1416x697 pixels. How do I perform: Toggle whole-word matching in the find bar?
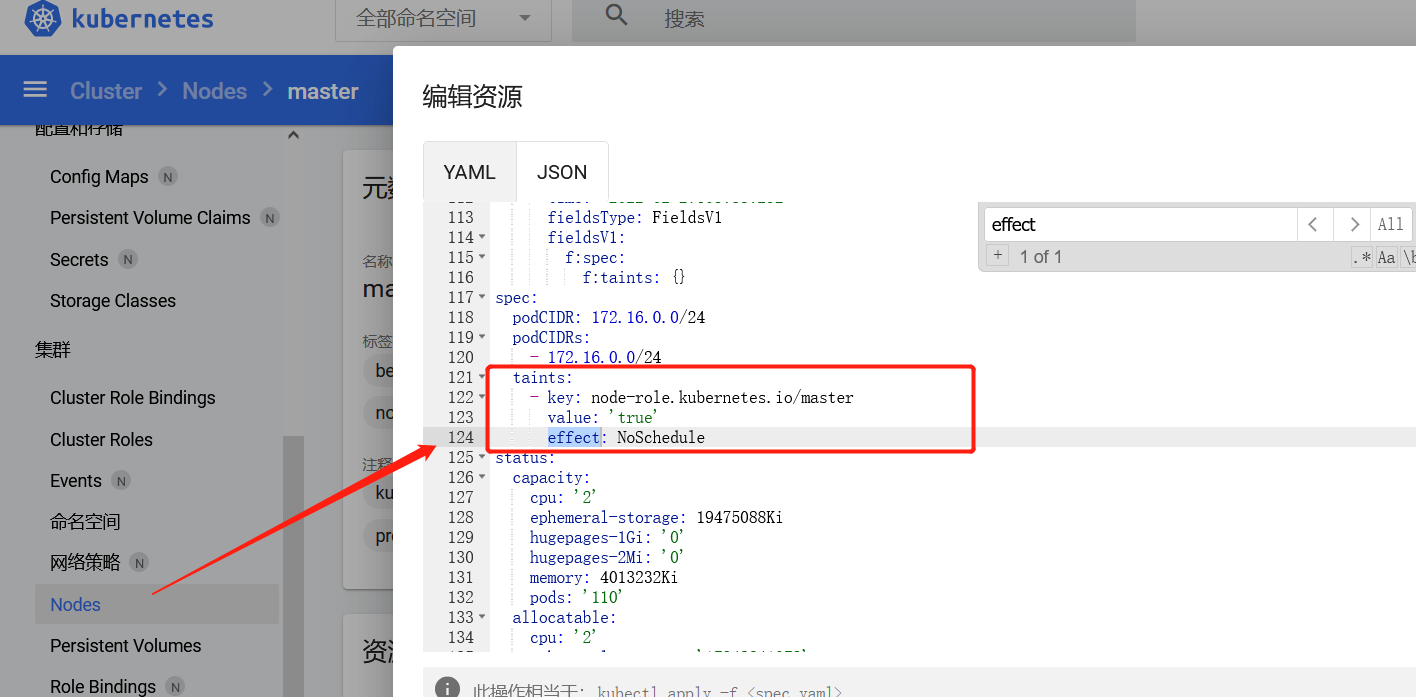(x=1408, y=257)
